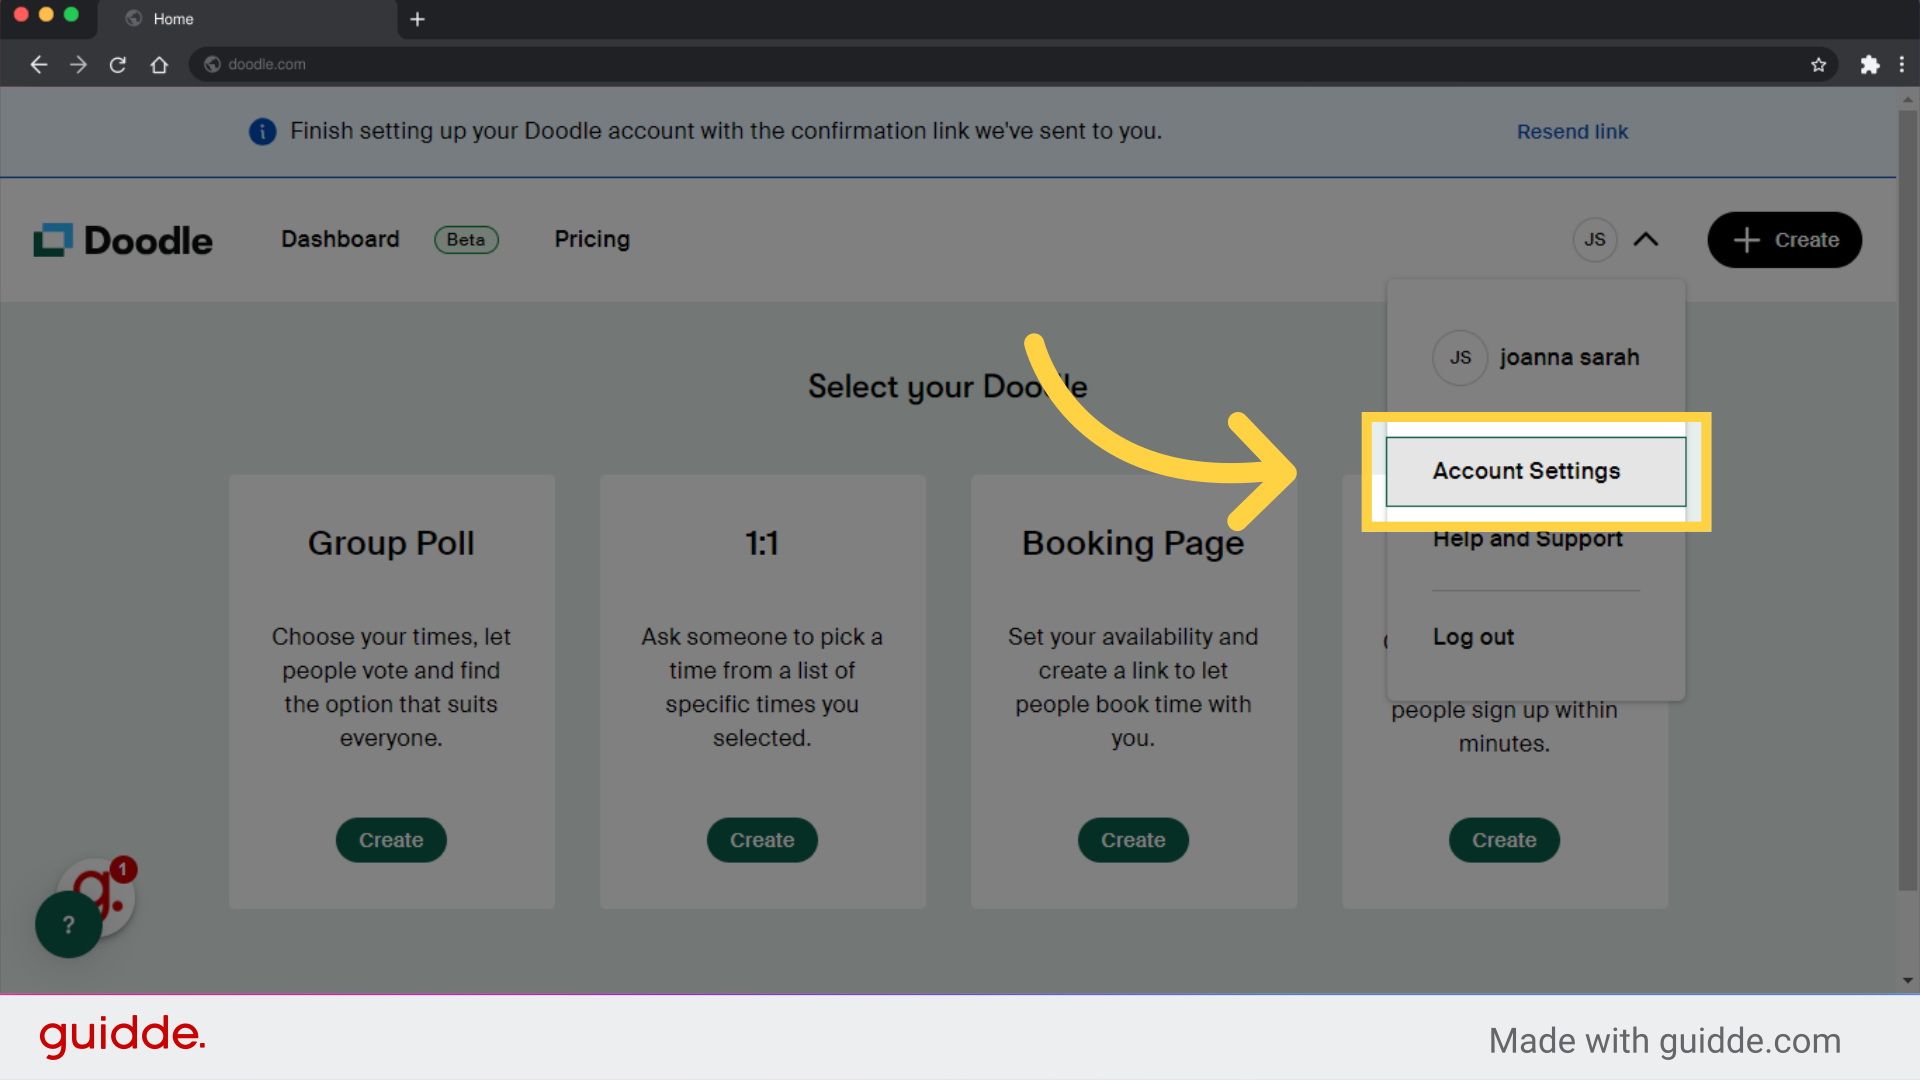This screenshot has width=1920, height=1080.
Task: Click the blue info icon in banner
Action: (262, 131)
